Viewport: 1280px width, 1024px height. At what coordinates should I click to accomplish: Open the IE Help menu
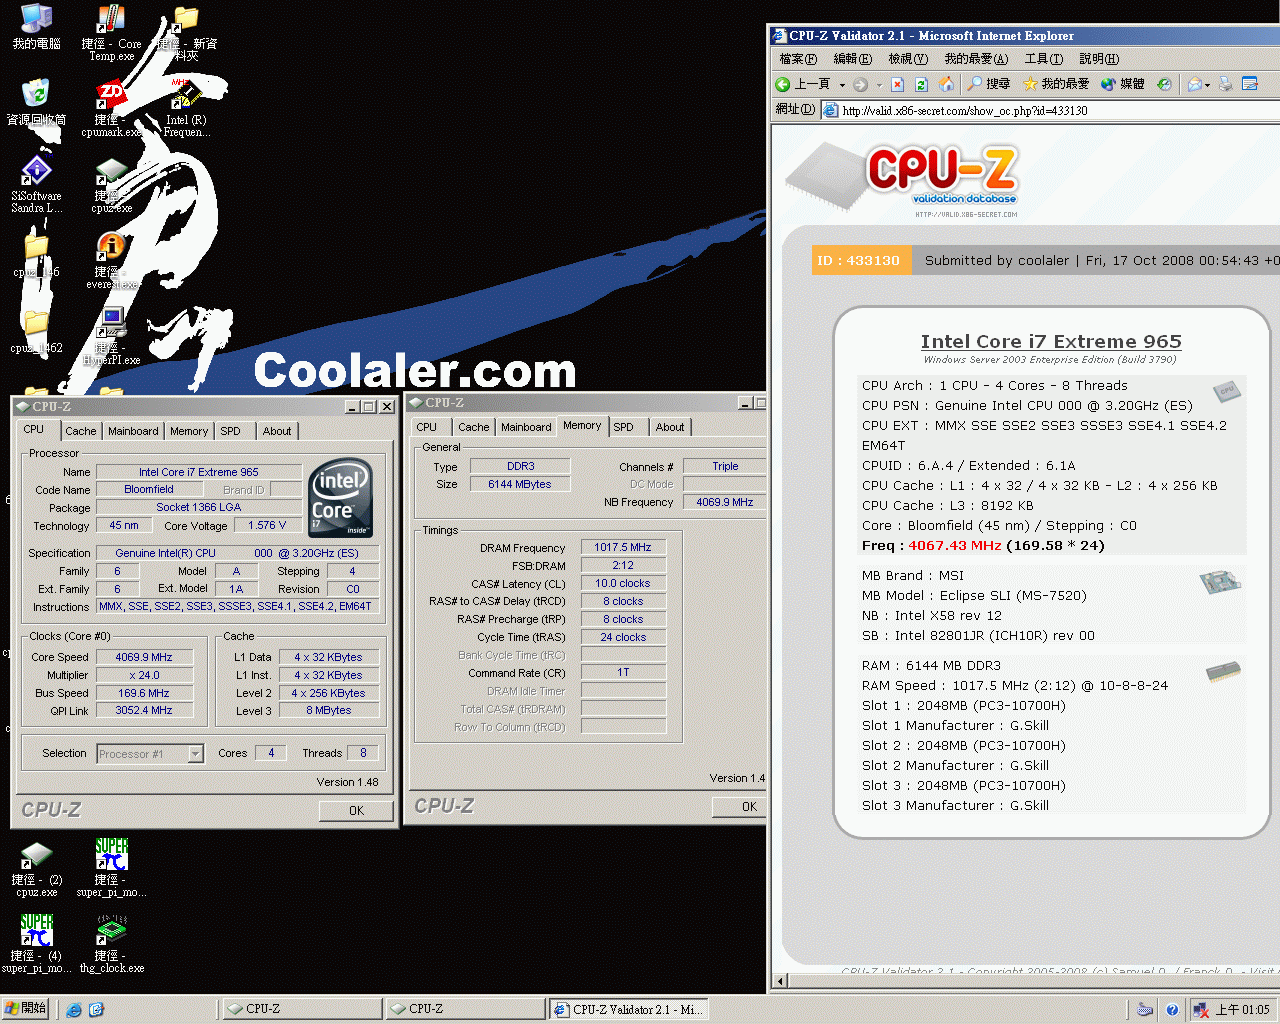pyautogui.click(x=1099, y=59)
